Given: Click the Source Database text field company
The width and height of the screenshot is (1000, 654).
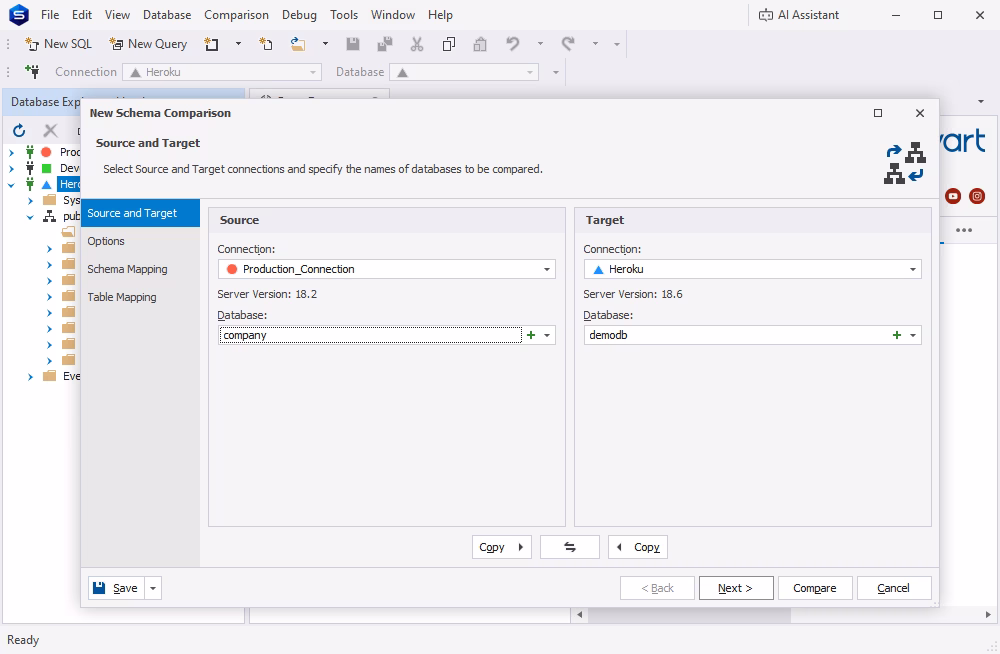Looking at the screenshot, I should (371, 335).
